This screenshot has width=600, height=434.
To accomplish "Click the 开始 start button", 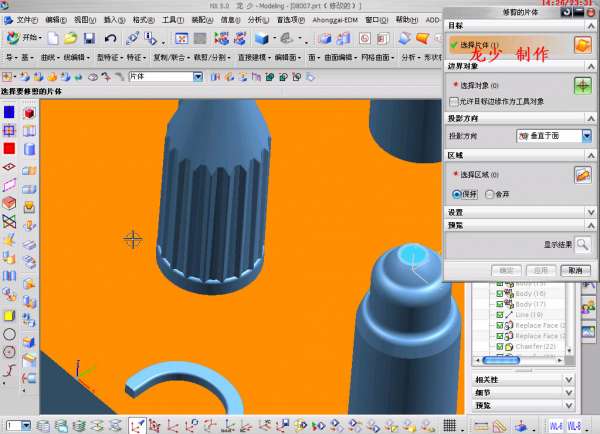I will pyautogui.click(x=22, y=38).
